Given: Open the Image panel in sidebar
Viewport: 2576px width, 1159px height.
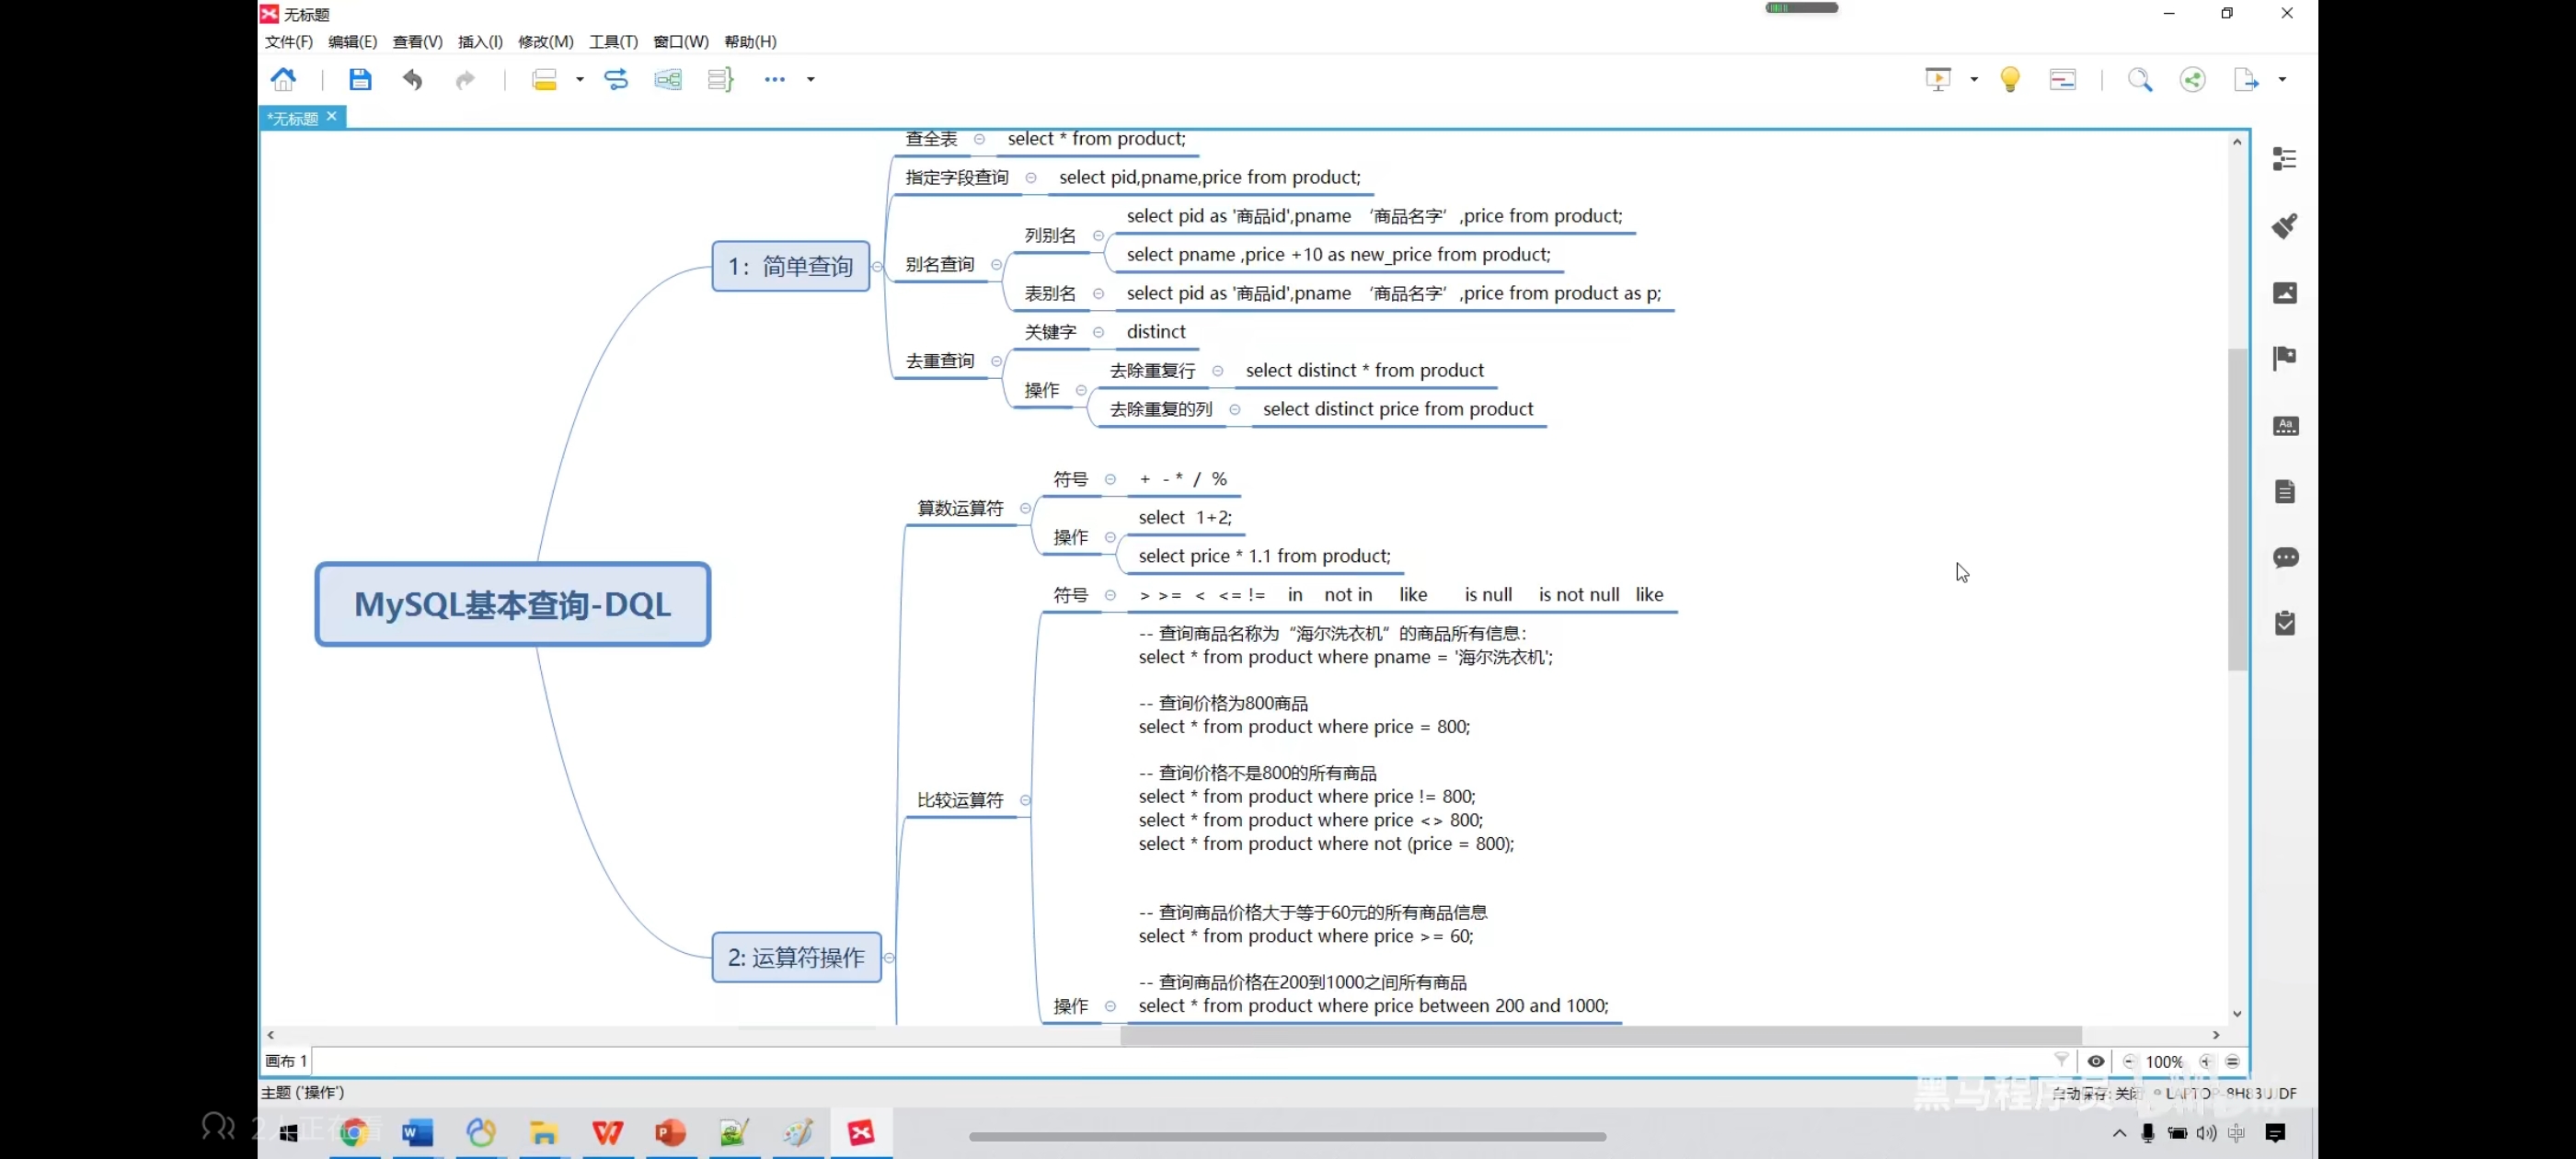Looking at the screenshot, I should 2284,292.
